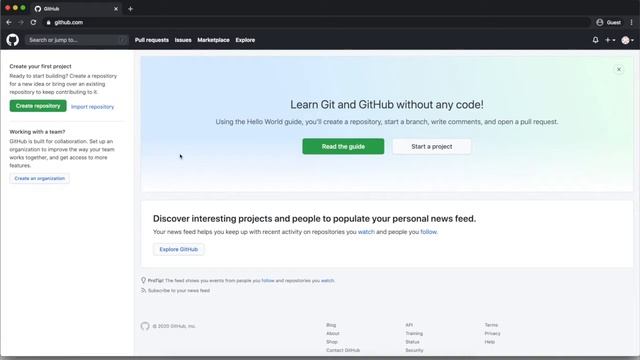Viewport: 640px width, 360px height.
Task: Open the Blog footer link
Action: point(331,325)
